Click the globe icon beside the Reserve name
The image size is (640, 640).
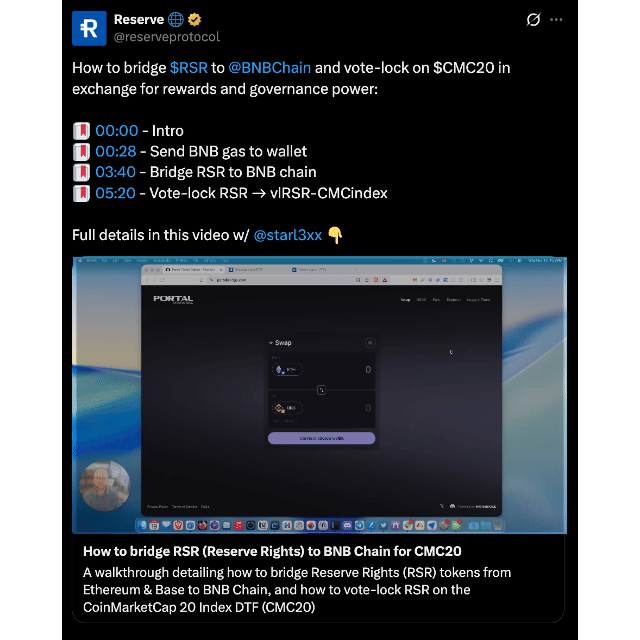[x=176, y=19]
